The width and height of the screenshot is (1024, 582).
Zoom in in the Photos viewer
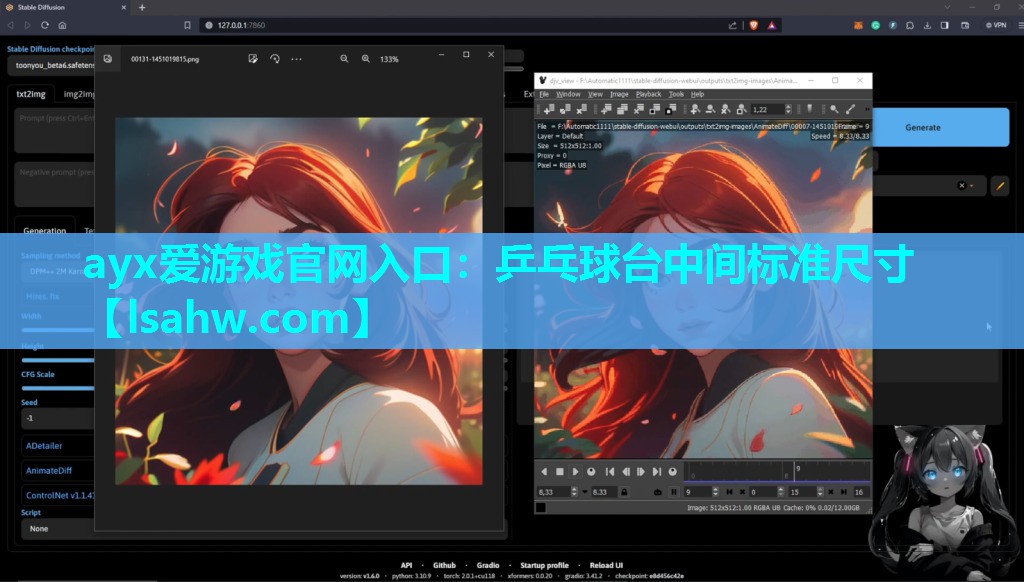point(366,59)
